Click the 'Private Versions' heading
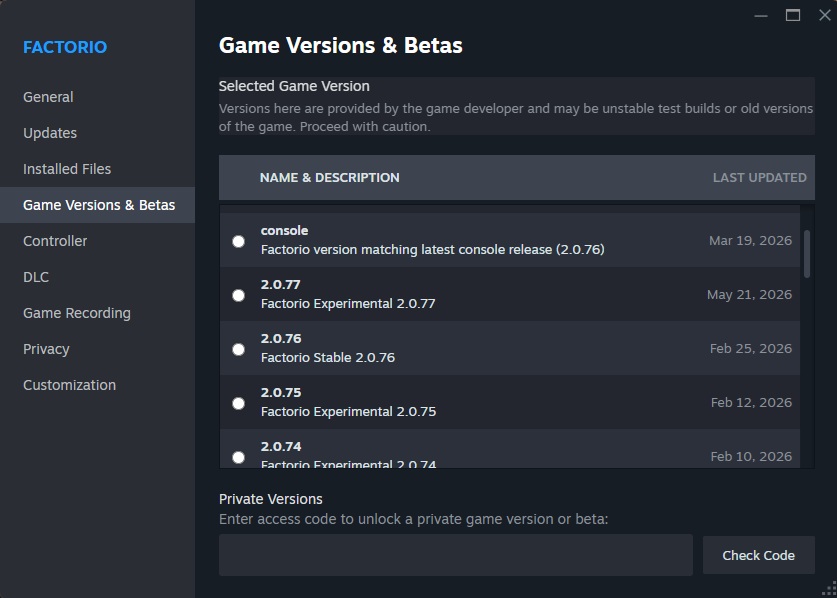Image resolution: width=837 pixels, height=598 pixels. click(x=271, y=499)
